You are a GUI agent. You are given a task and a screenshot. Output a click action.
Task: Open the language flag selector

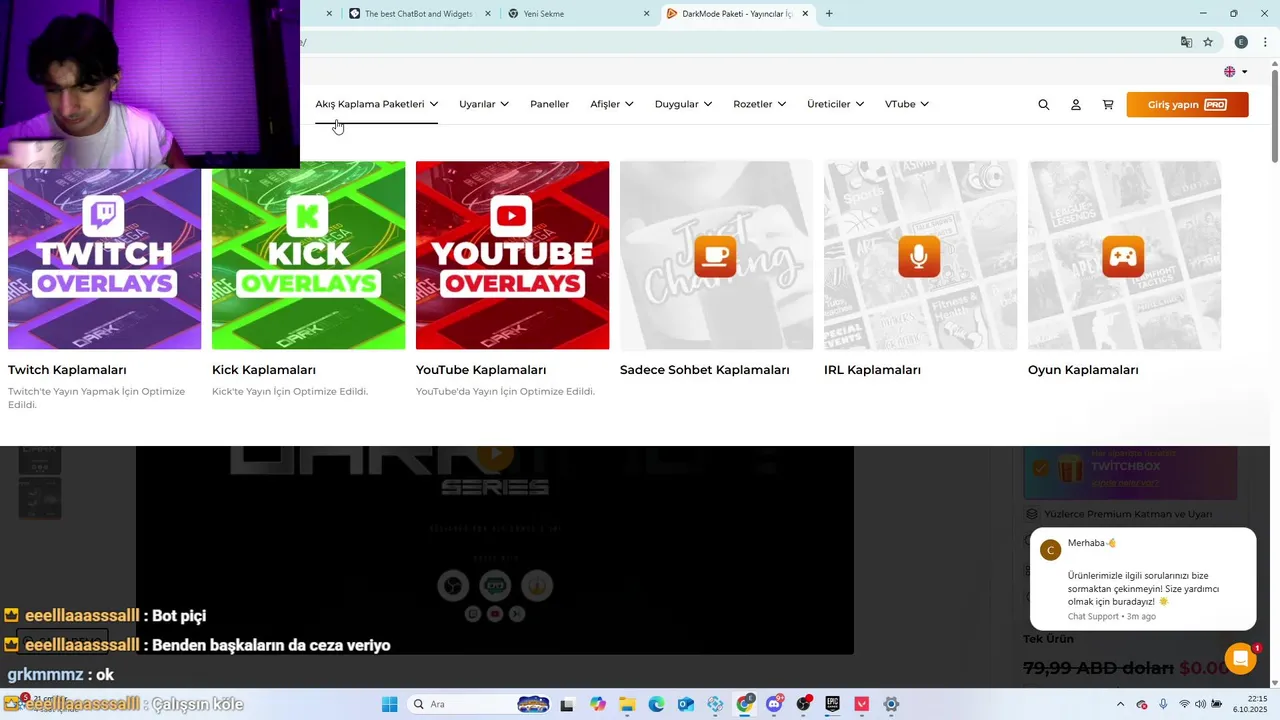coord(1236,72)
